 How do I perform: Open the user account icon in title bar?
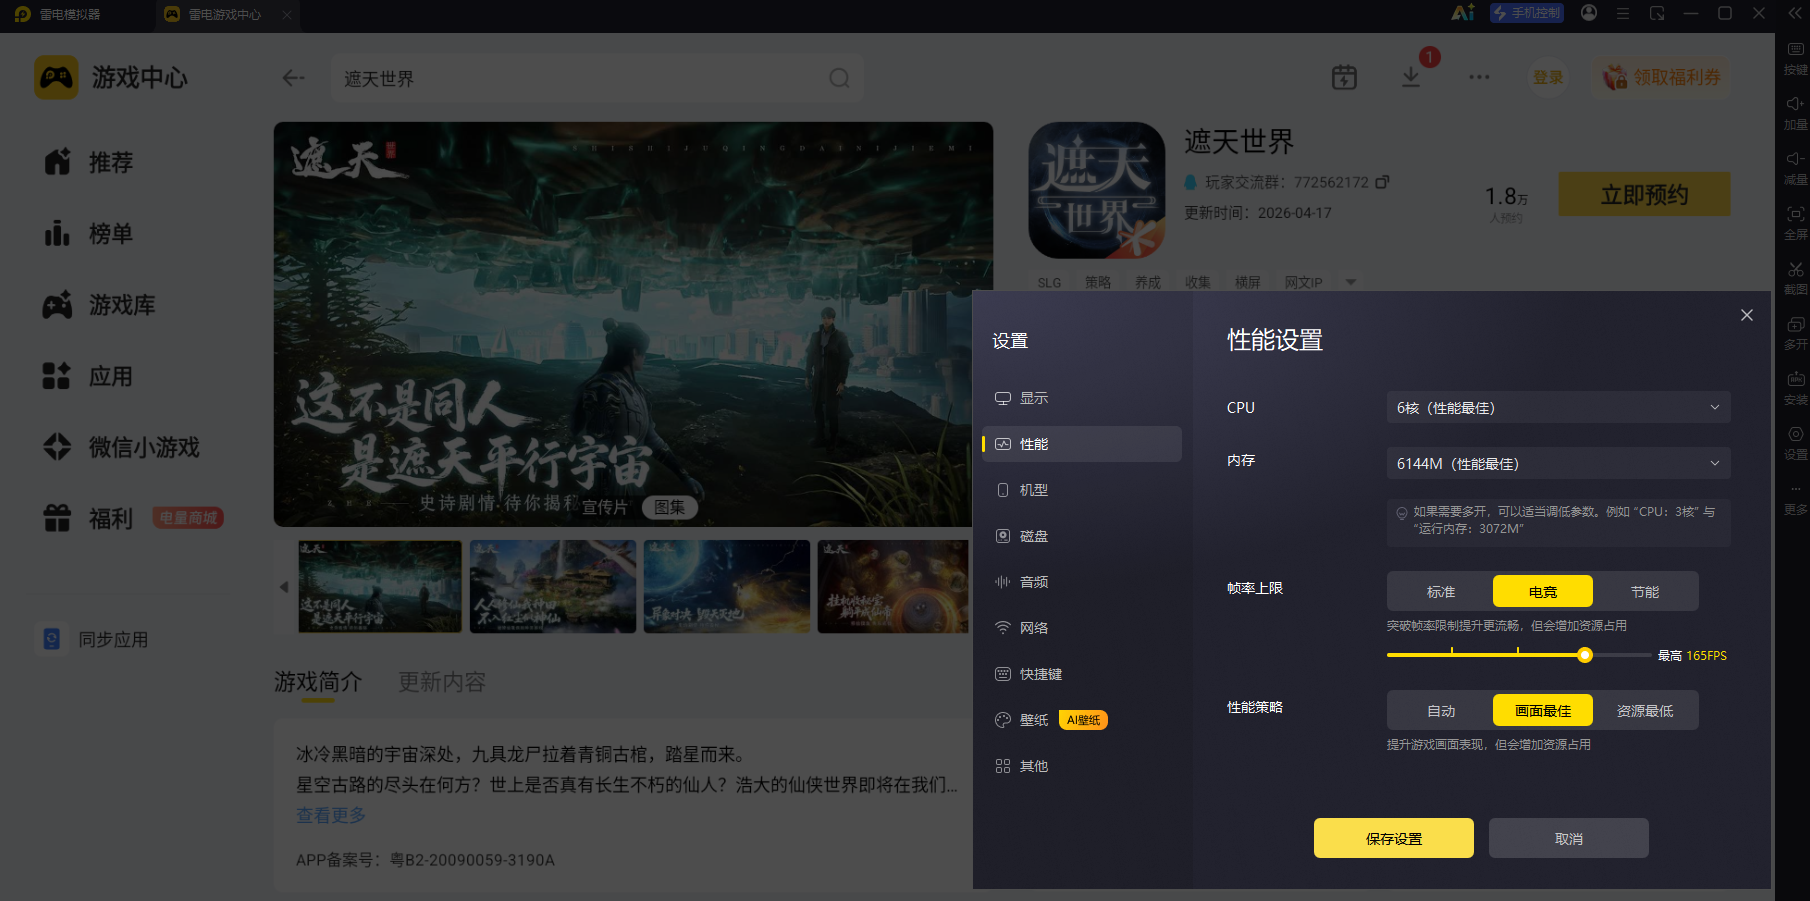pyautogui.click(x=1589, y=13)
